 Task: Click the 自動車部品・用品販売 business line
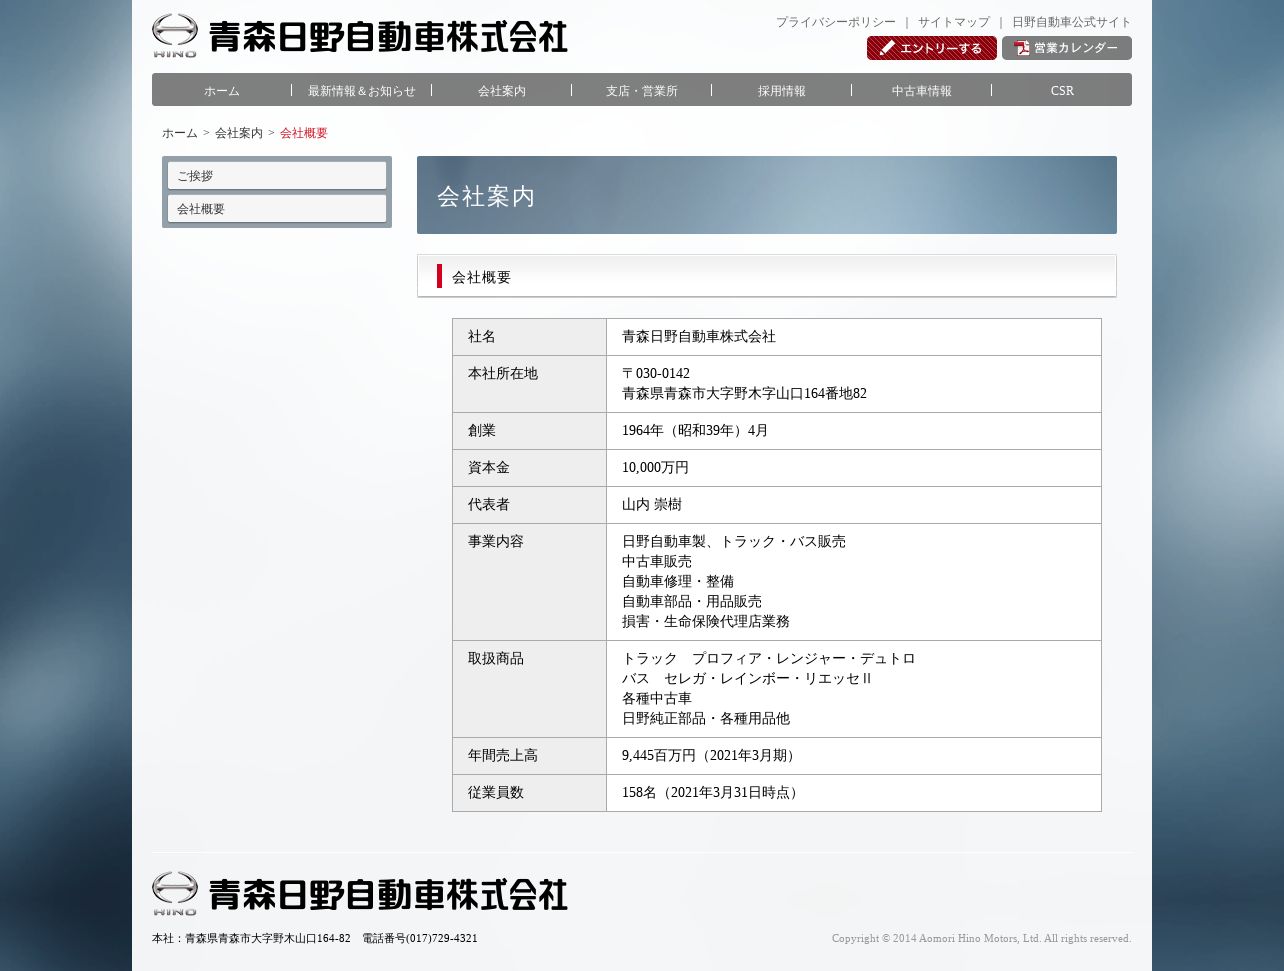point(692,602)
